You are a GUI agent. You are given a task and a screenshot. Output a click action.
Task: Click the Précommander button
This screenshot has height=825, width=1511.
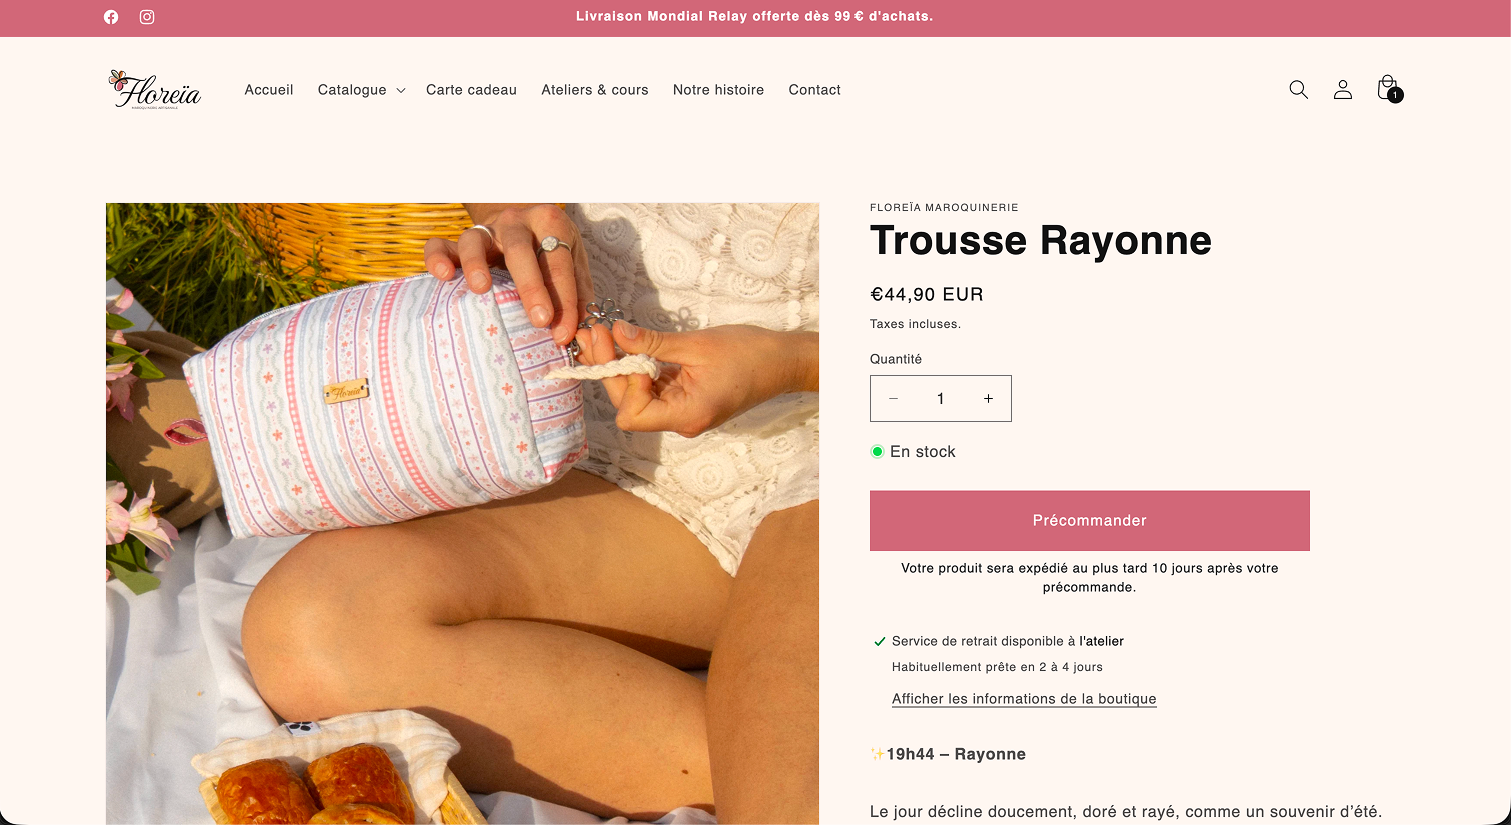1090,520
